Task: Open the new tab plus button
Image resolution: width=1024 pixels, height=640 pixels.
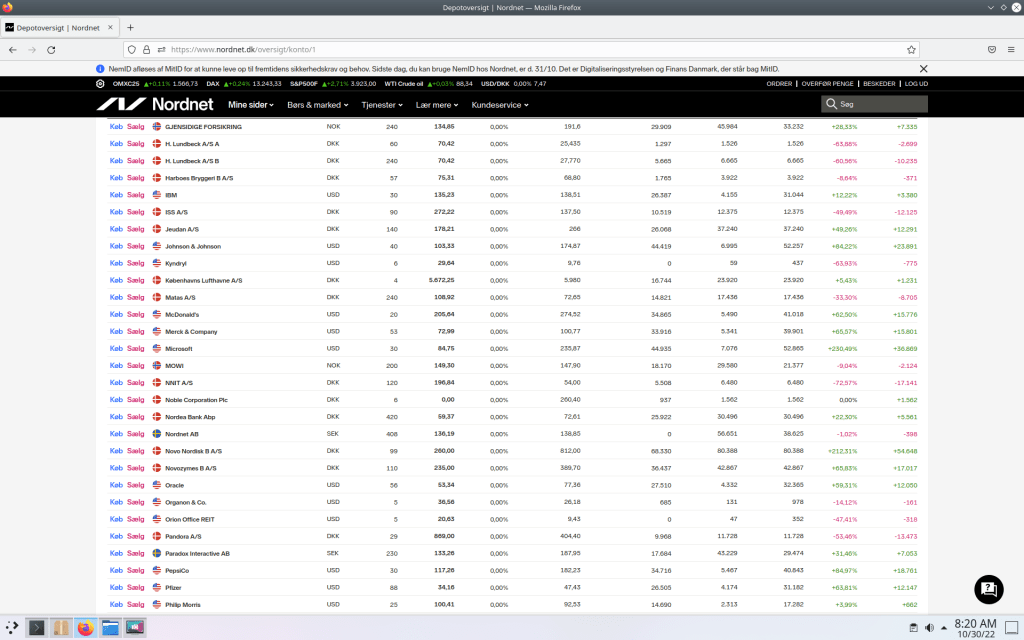Action: coord(130,27)
